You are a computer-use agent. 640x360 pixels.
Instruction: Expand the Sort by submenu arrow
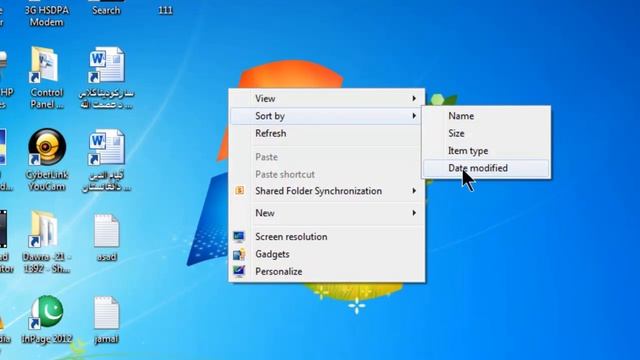point(414,116)
